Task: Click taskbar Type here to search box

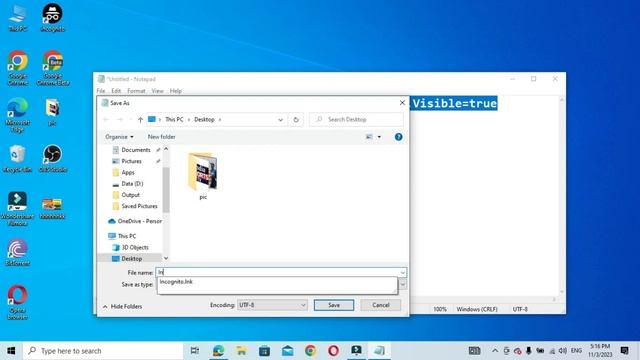Action: pyautogui.click(x=103, y=351)
